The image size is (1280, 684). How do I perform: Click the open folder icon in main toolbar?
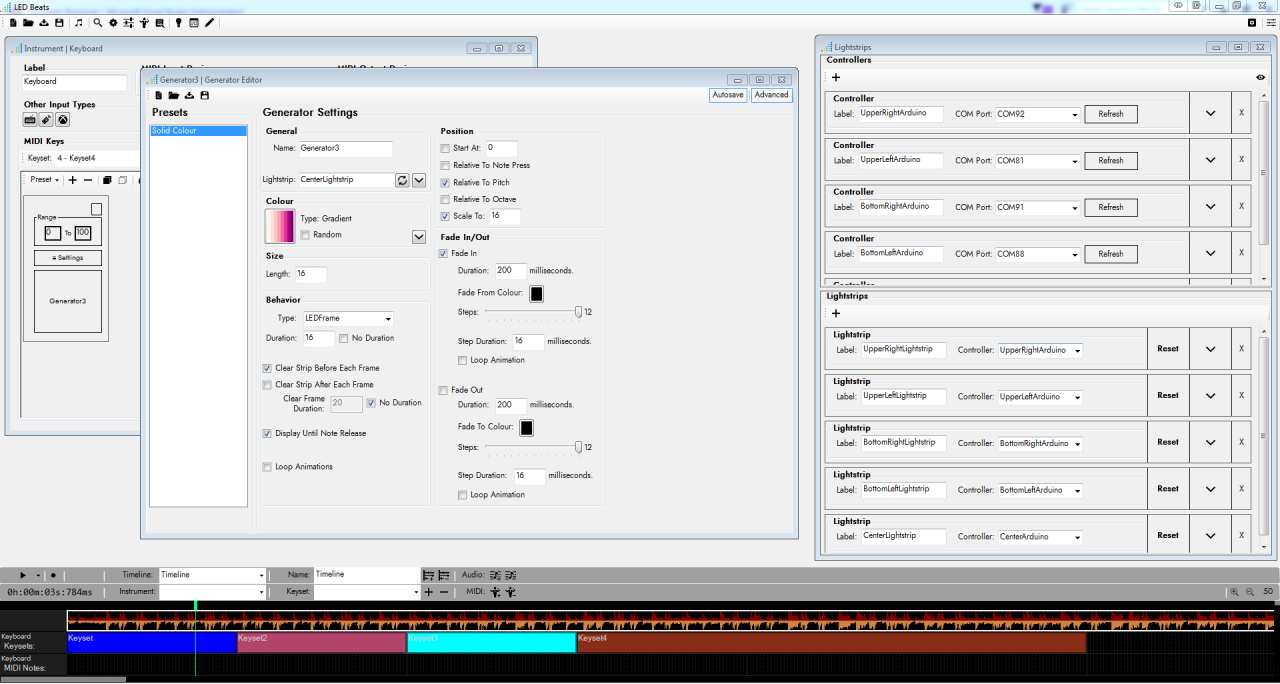coord(28,22)
